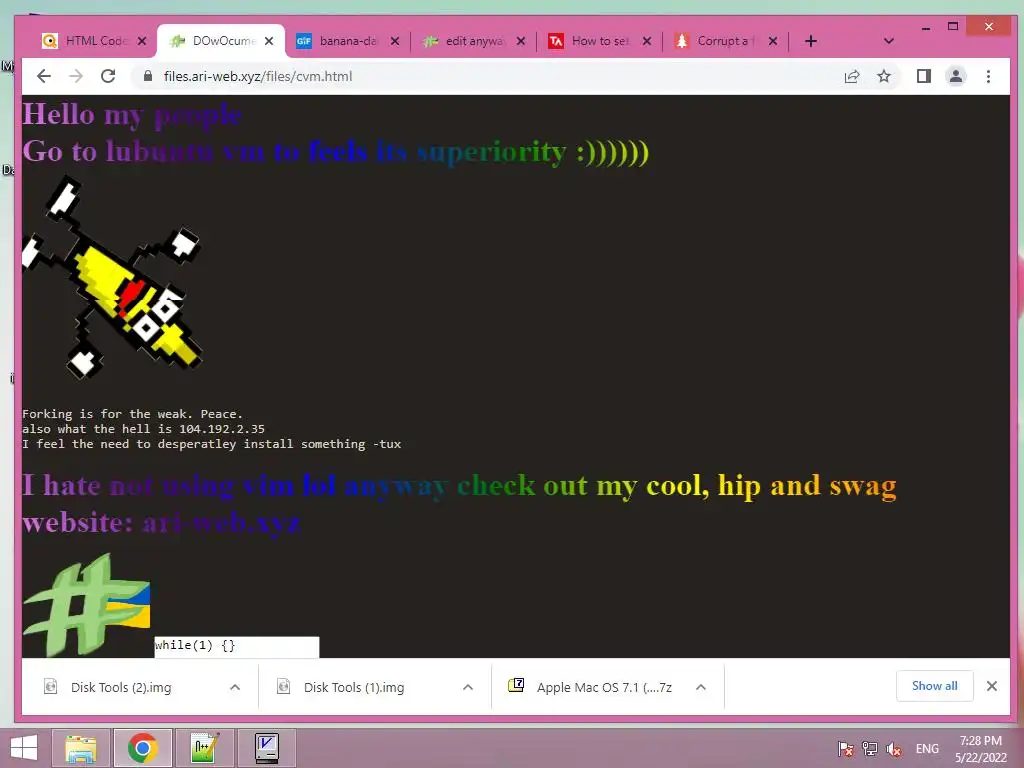
Task: Open the Mac emulator taskbar icon
Action: point(266,748)
